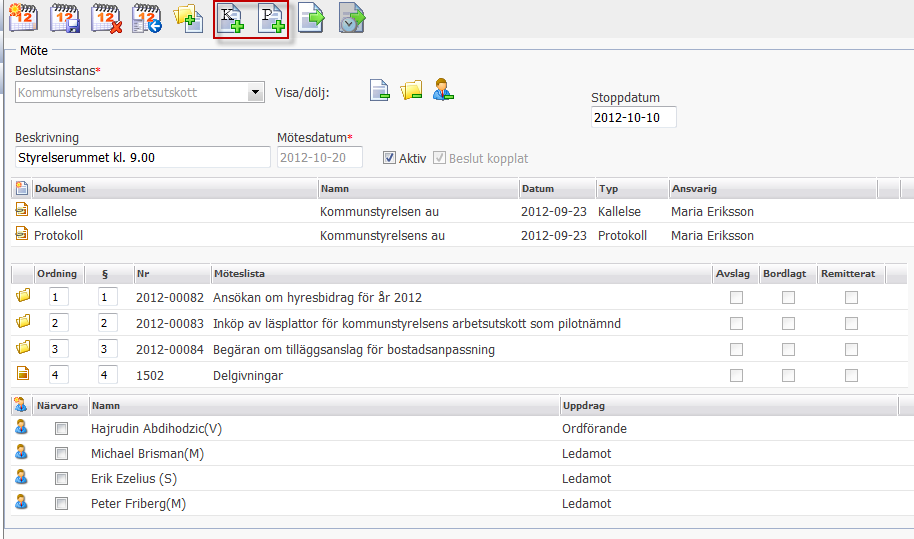
Task: Check Remitterat for Begäran om tilläggsanslag
Action: click(851, 350)
